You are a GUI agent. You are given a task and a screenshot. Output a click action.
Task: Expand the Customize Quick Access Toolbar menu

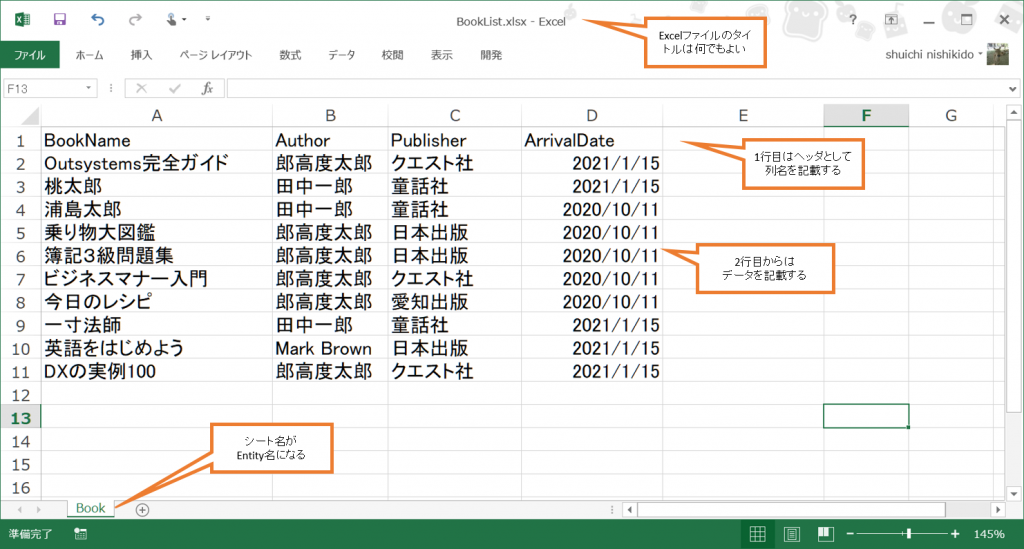coord(207,19)
